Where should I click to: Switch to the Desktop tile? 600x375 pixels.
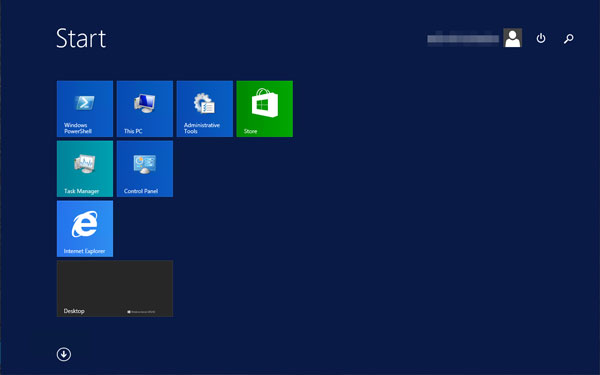115,289
